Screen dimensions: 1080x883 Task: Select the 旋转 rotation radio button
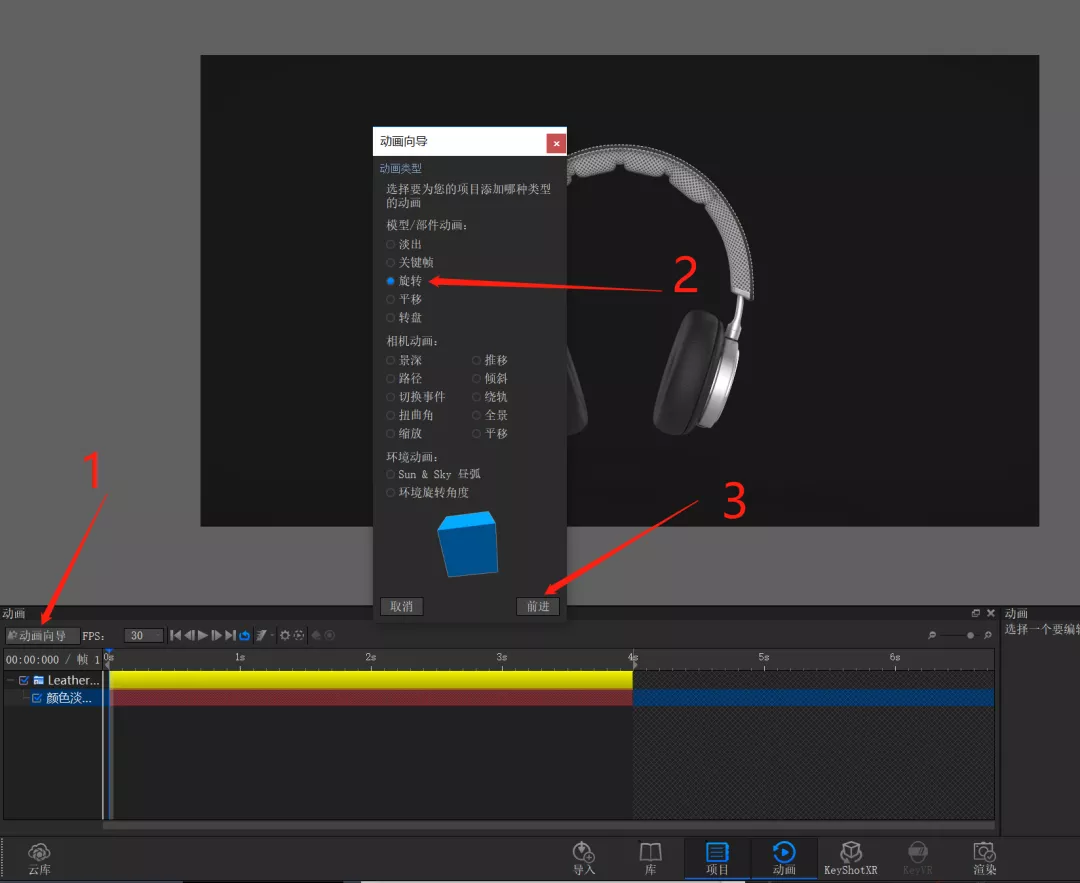click(391, 281)
